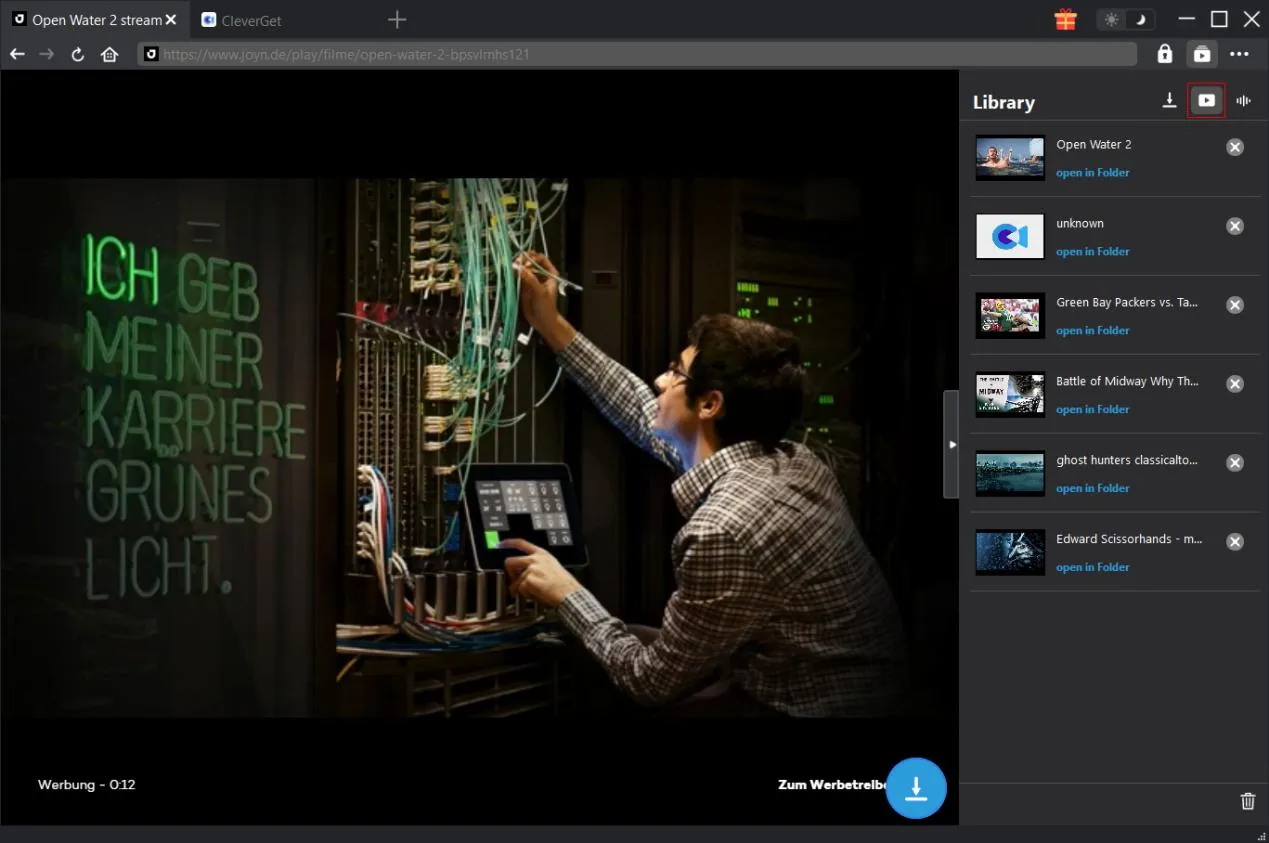Click the gift box promotion icon
Screen dimensions: 1269x843
[x=1065, y=20]
